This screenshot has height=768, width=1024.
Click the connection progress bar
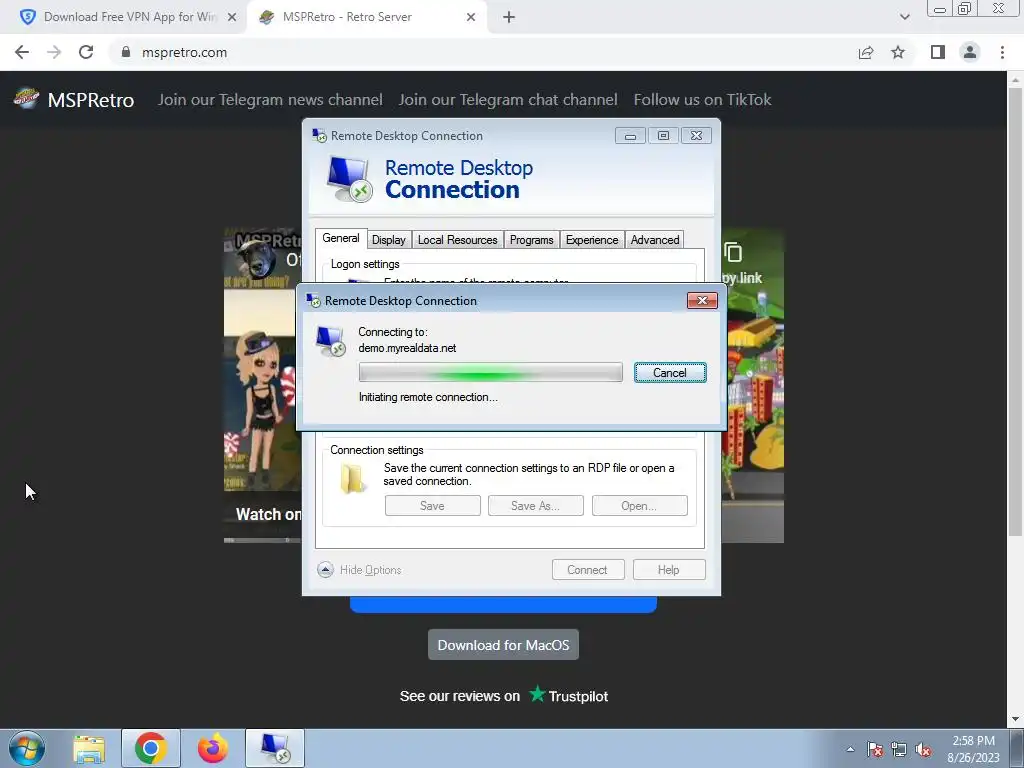click(x=490, y=373)
